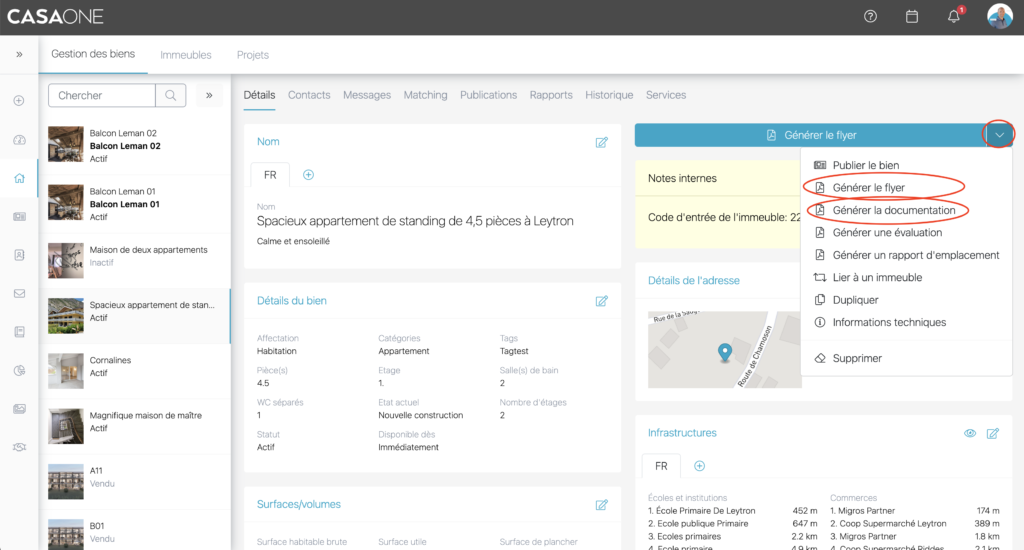
Task: Toggle the Générer le flyer dropdown arrow
Action: [999, 135]
